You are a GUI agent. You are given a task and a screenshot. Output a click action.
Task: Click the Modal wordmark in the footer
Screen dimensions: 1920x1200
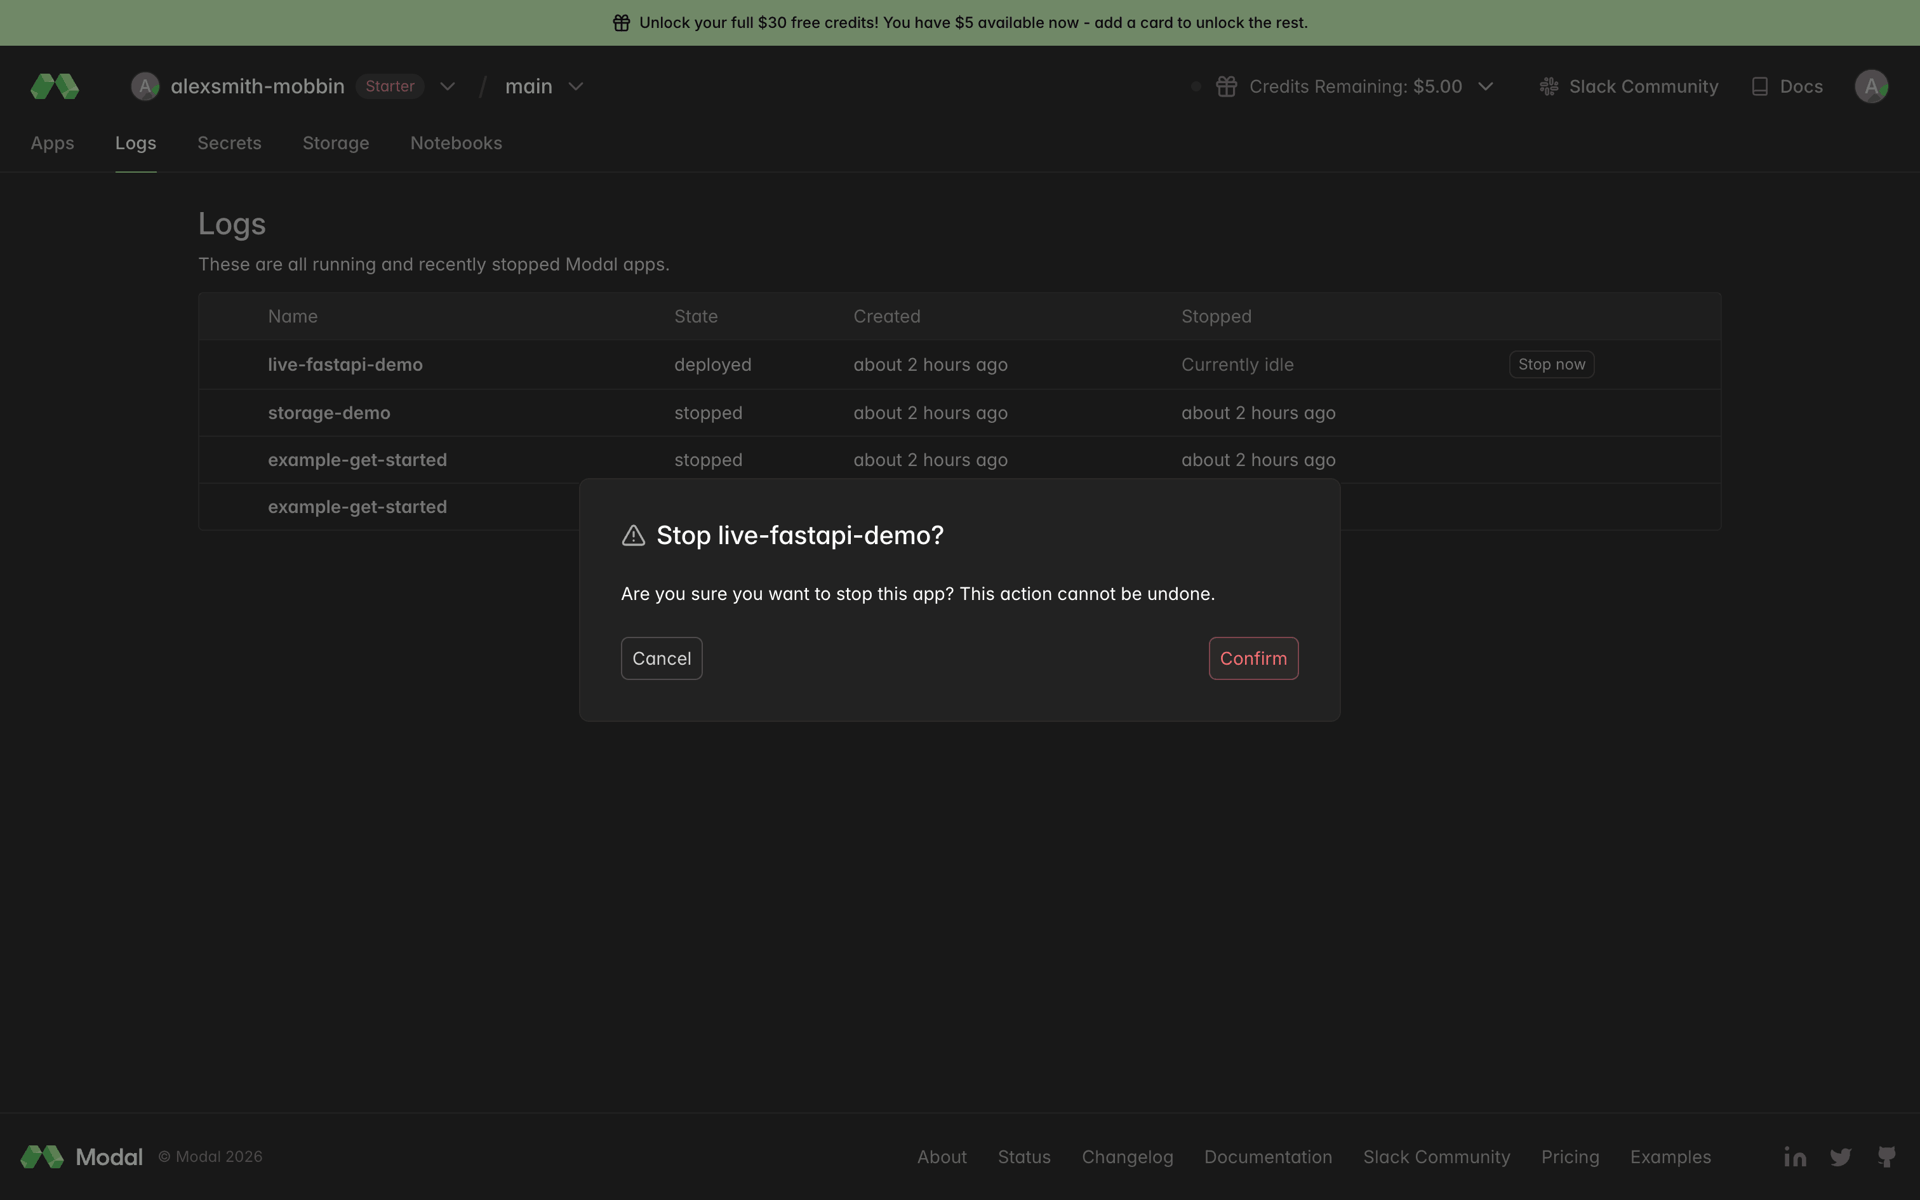pyautogui.click(x=109, y=1157)
